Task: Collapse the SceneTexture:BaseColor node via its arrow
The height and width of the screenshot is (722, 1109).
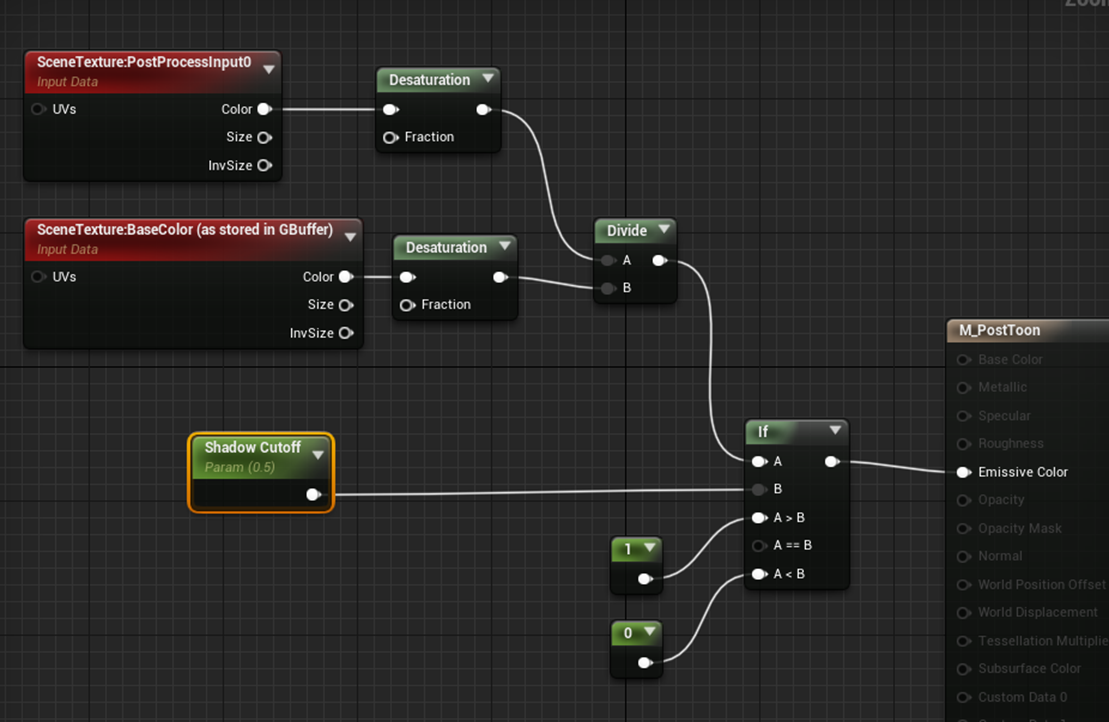Action: (x=350, y=237)
